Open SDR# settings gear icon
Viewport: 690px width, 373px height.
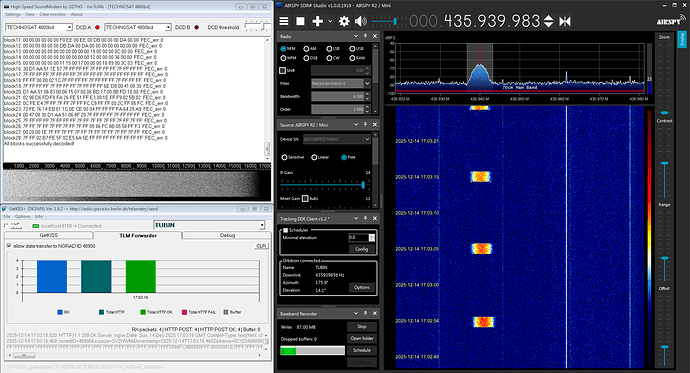pyautogui.click(x=344, y=21)
